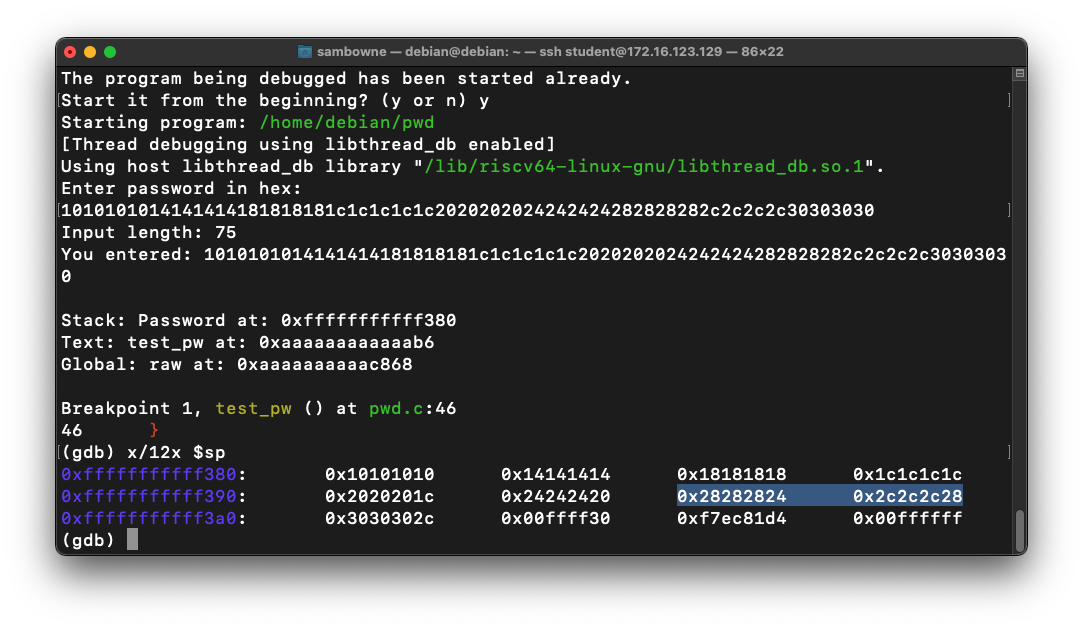The image size is (1083, 629).
Task: Click memory value 0x18181818
Action: [731, 474]
